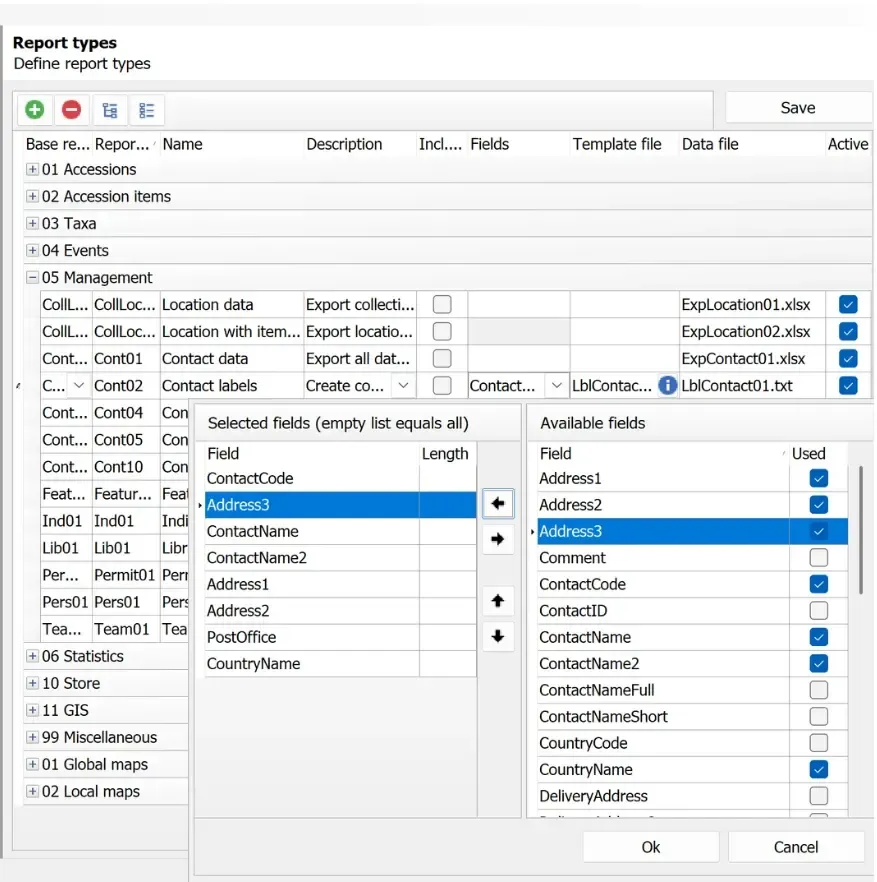This screenshot has width=877, height=882.
Task: Move selected field down with down arrow
Action: pyautogui.click(x=498, y=637)
